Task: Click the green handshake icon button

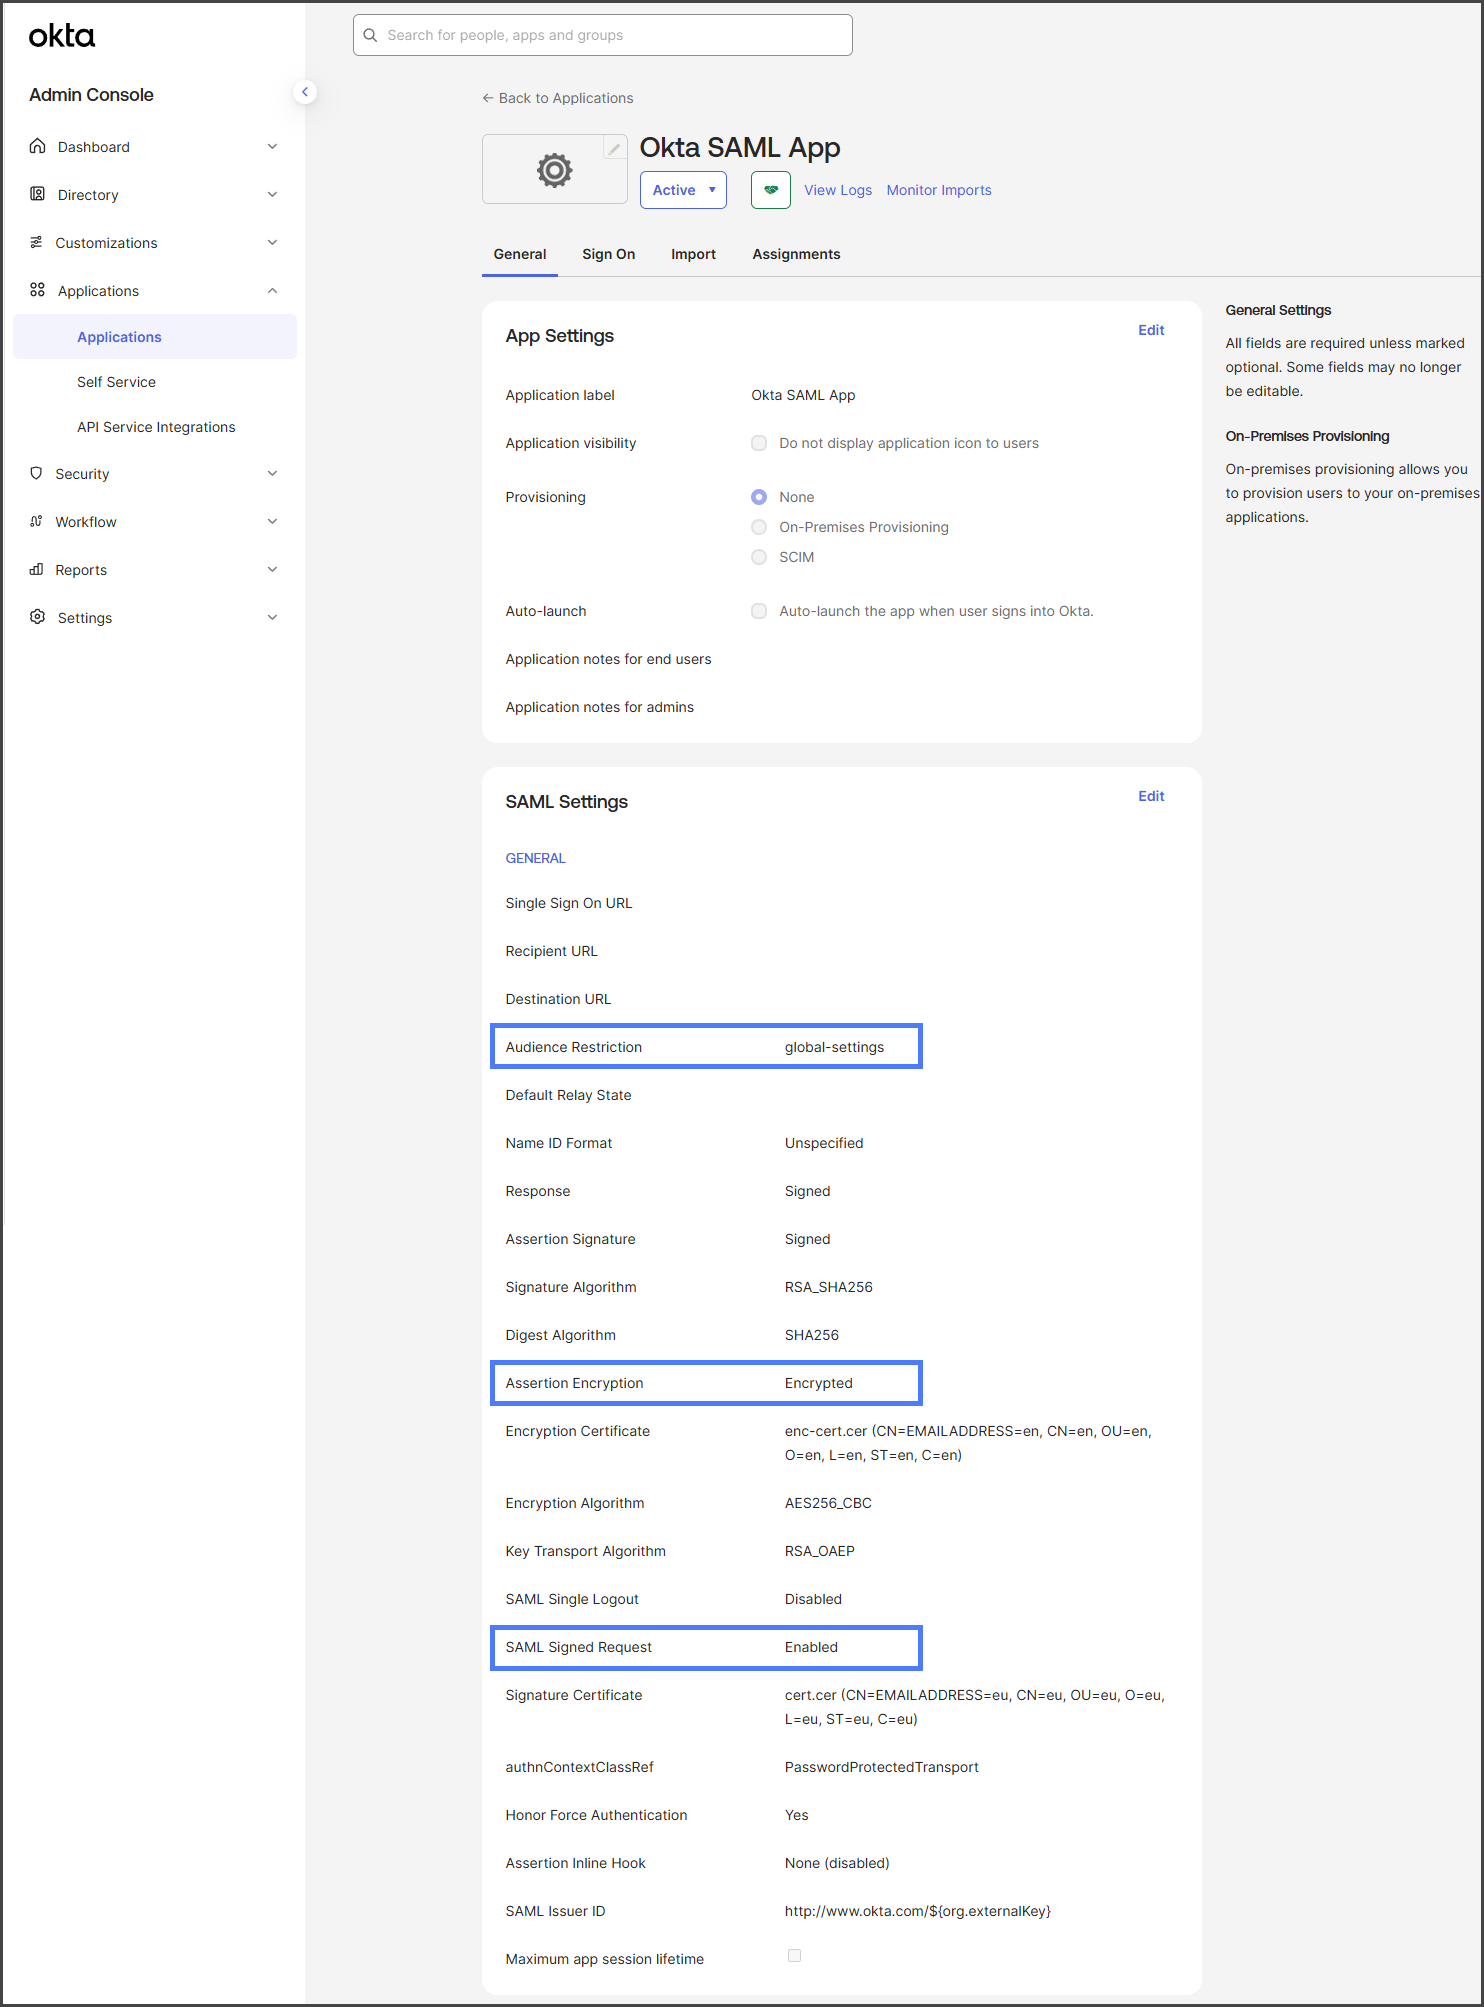Action: click(x=770, y=190)
